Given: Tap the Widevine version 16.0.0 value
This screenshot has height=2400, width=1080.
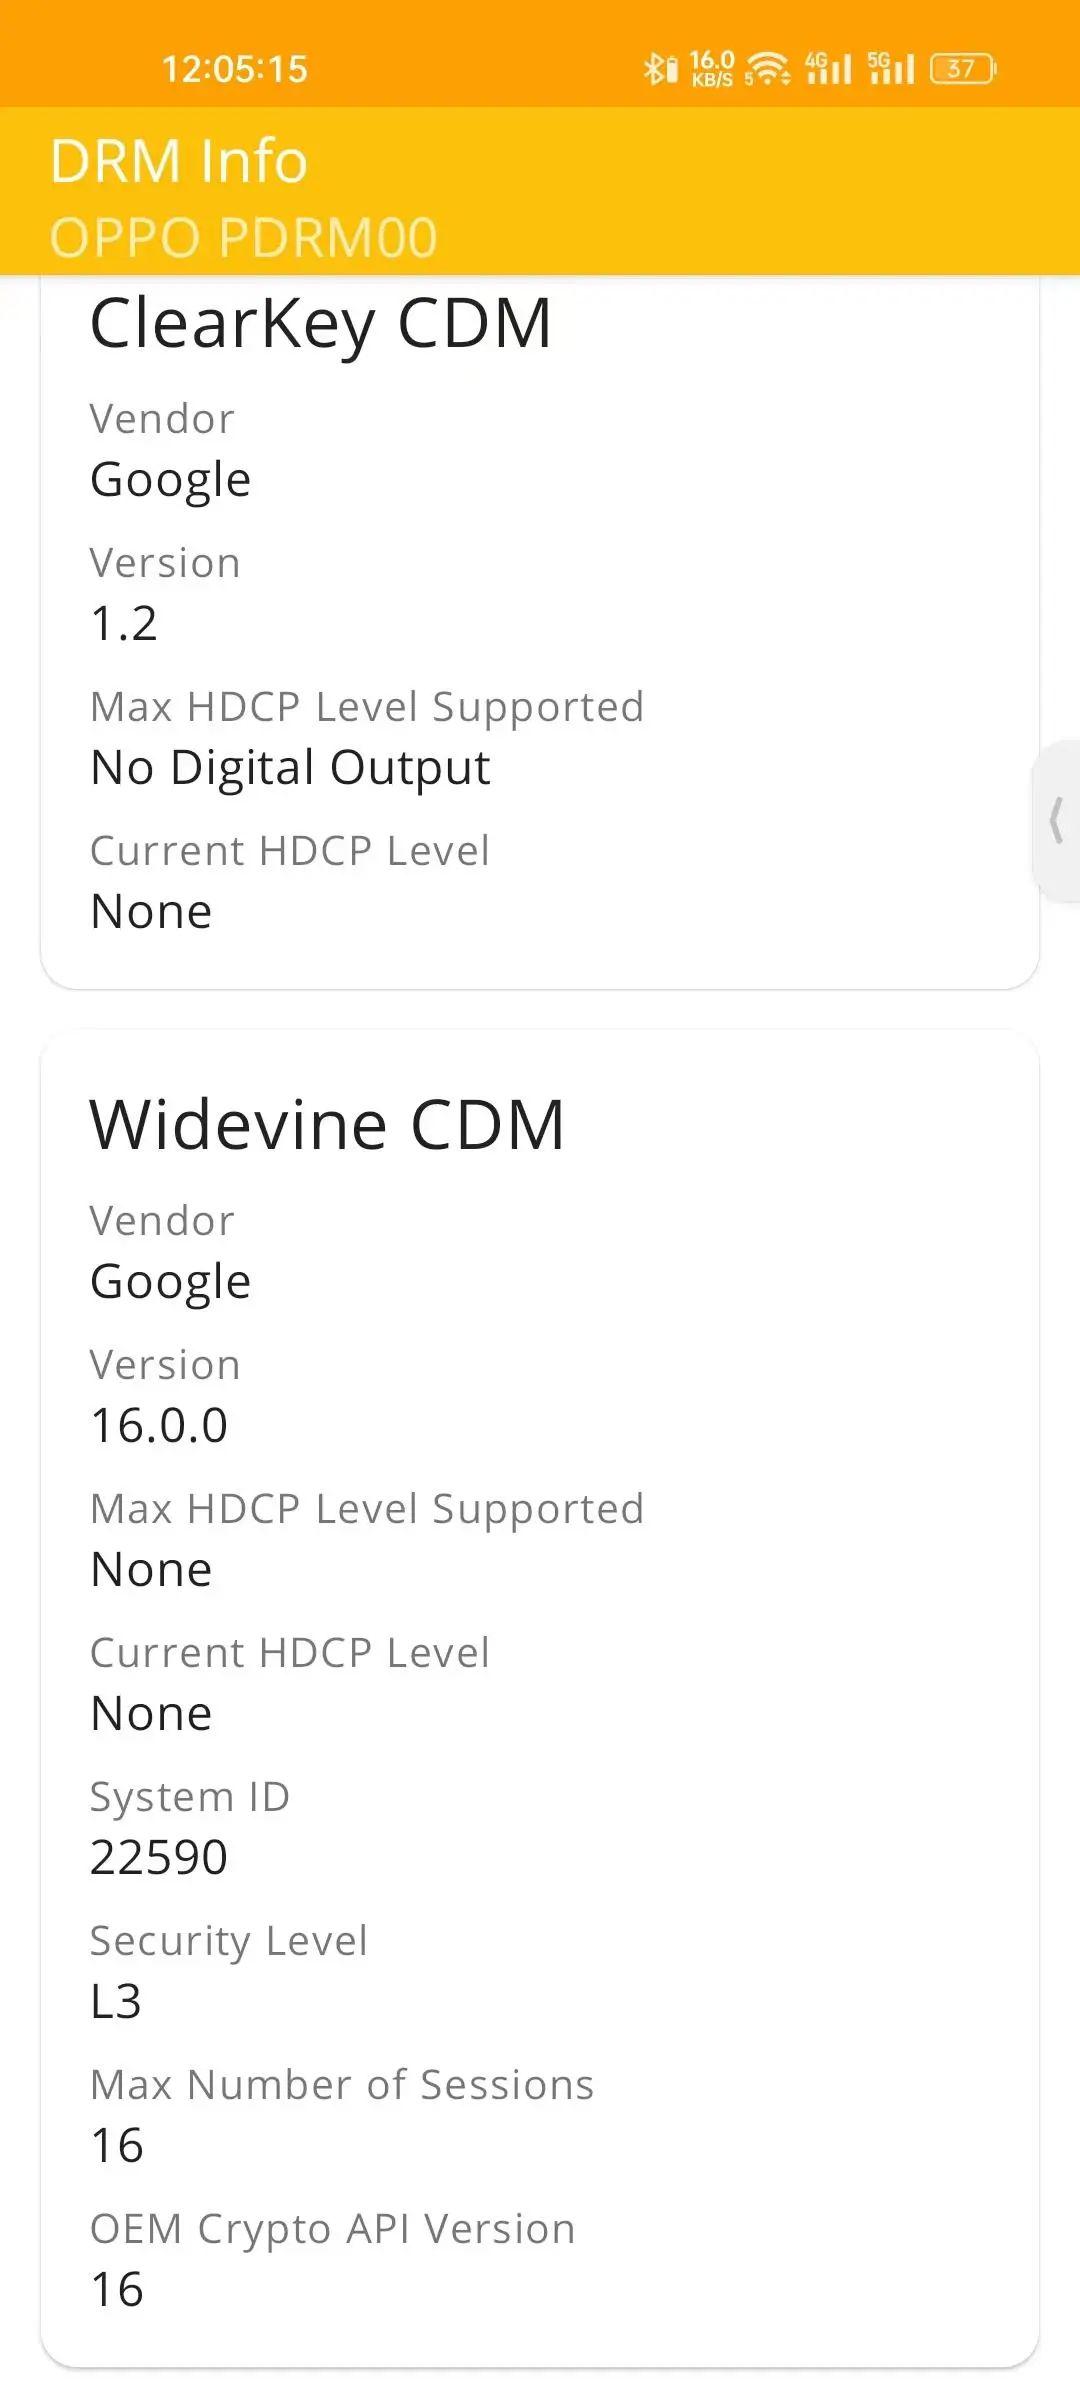Looking at the screenshot, I should (159, 1426).
